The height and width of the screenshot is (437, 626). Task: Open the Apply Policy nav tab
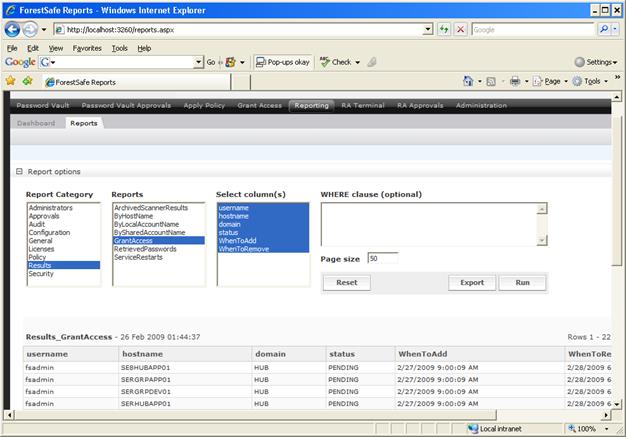tap(204, 105)
